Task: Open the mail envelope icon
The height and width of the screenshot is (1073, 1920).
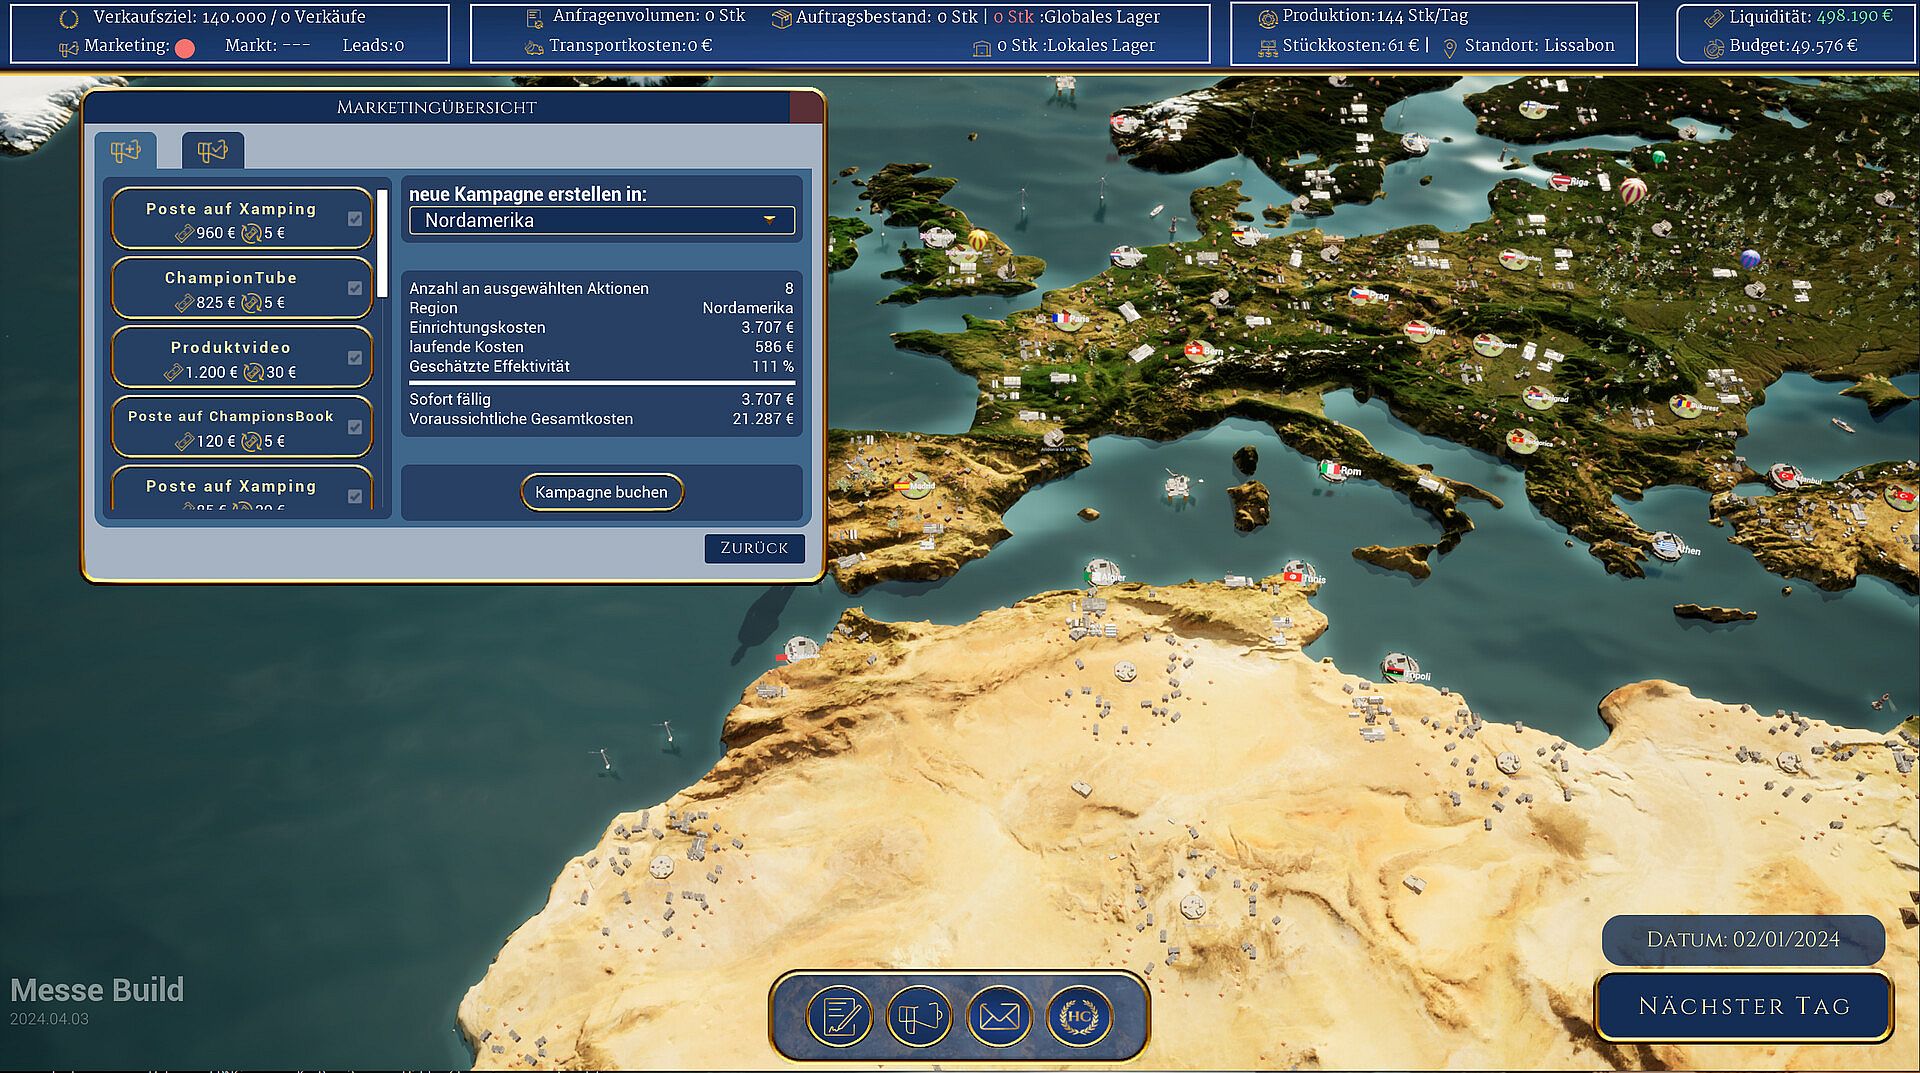Action: tap(999, 1017)
